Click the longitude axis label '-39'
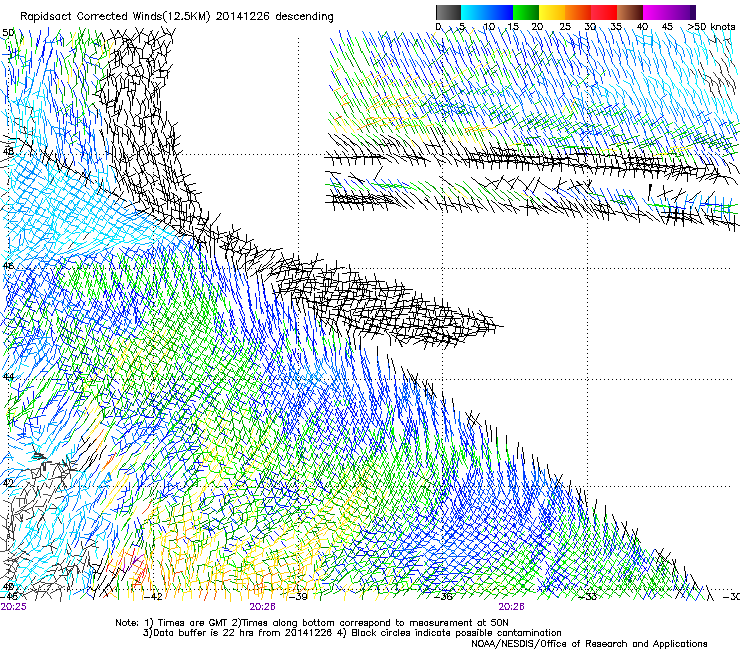The height and width of the screenshot is (650, 740). coord(298,597)
